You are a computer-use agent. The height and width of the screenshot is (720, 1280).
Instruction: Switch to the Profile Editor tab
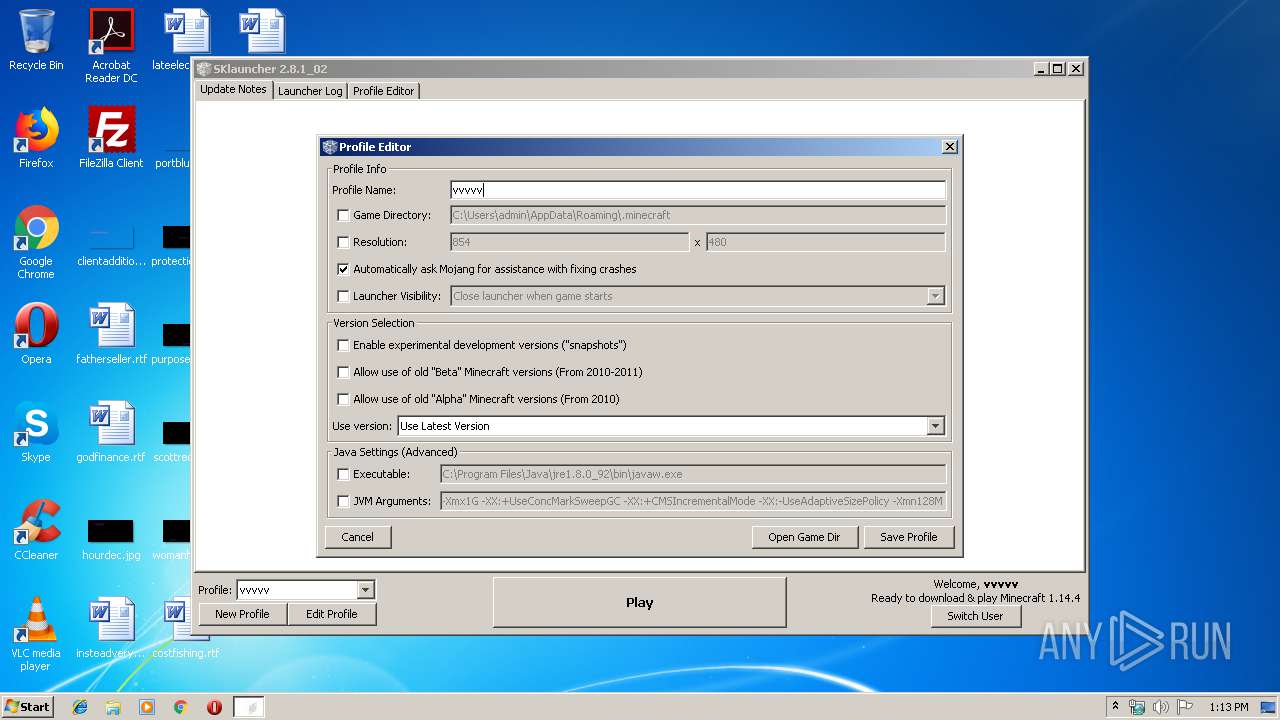383,91
